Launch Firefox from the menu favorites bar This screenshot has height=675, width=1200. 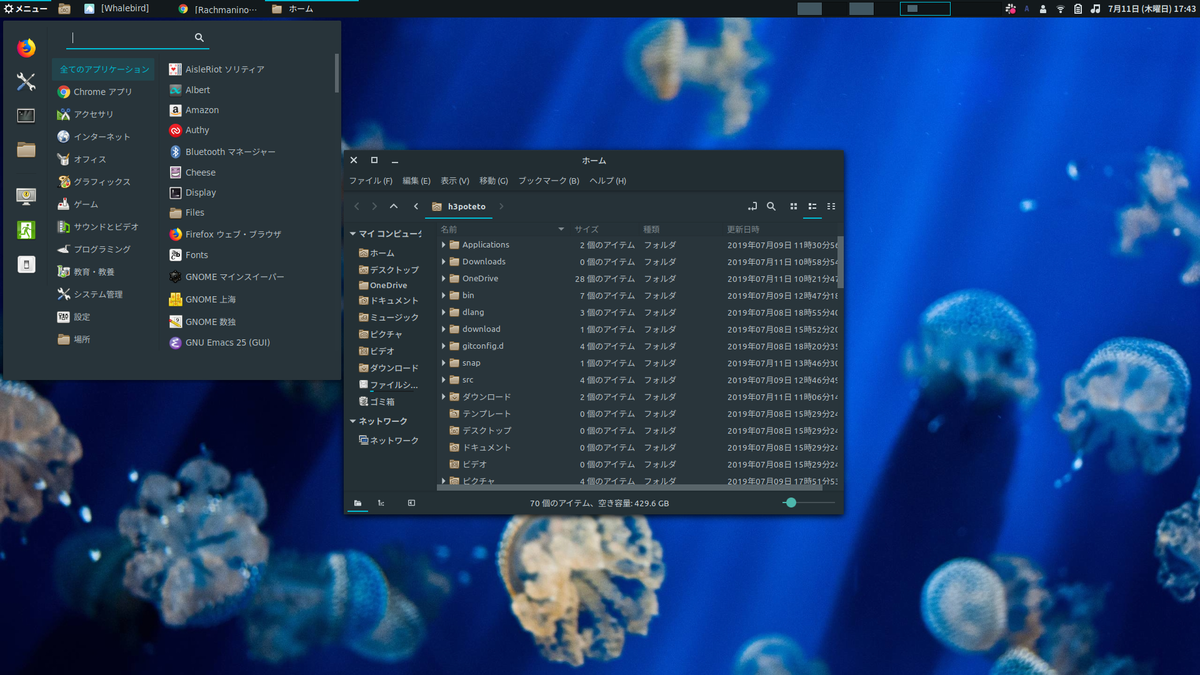point(26,48)
